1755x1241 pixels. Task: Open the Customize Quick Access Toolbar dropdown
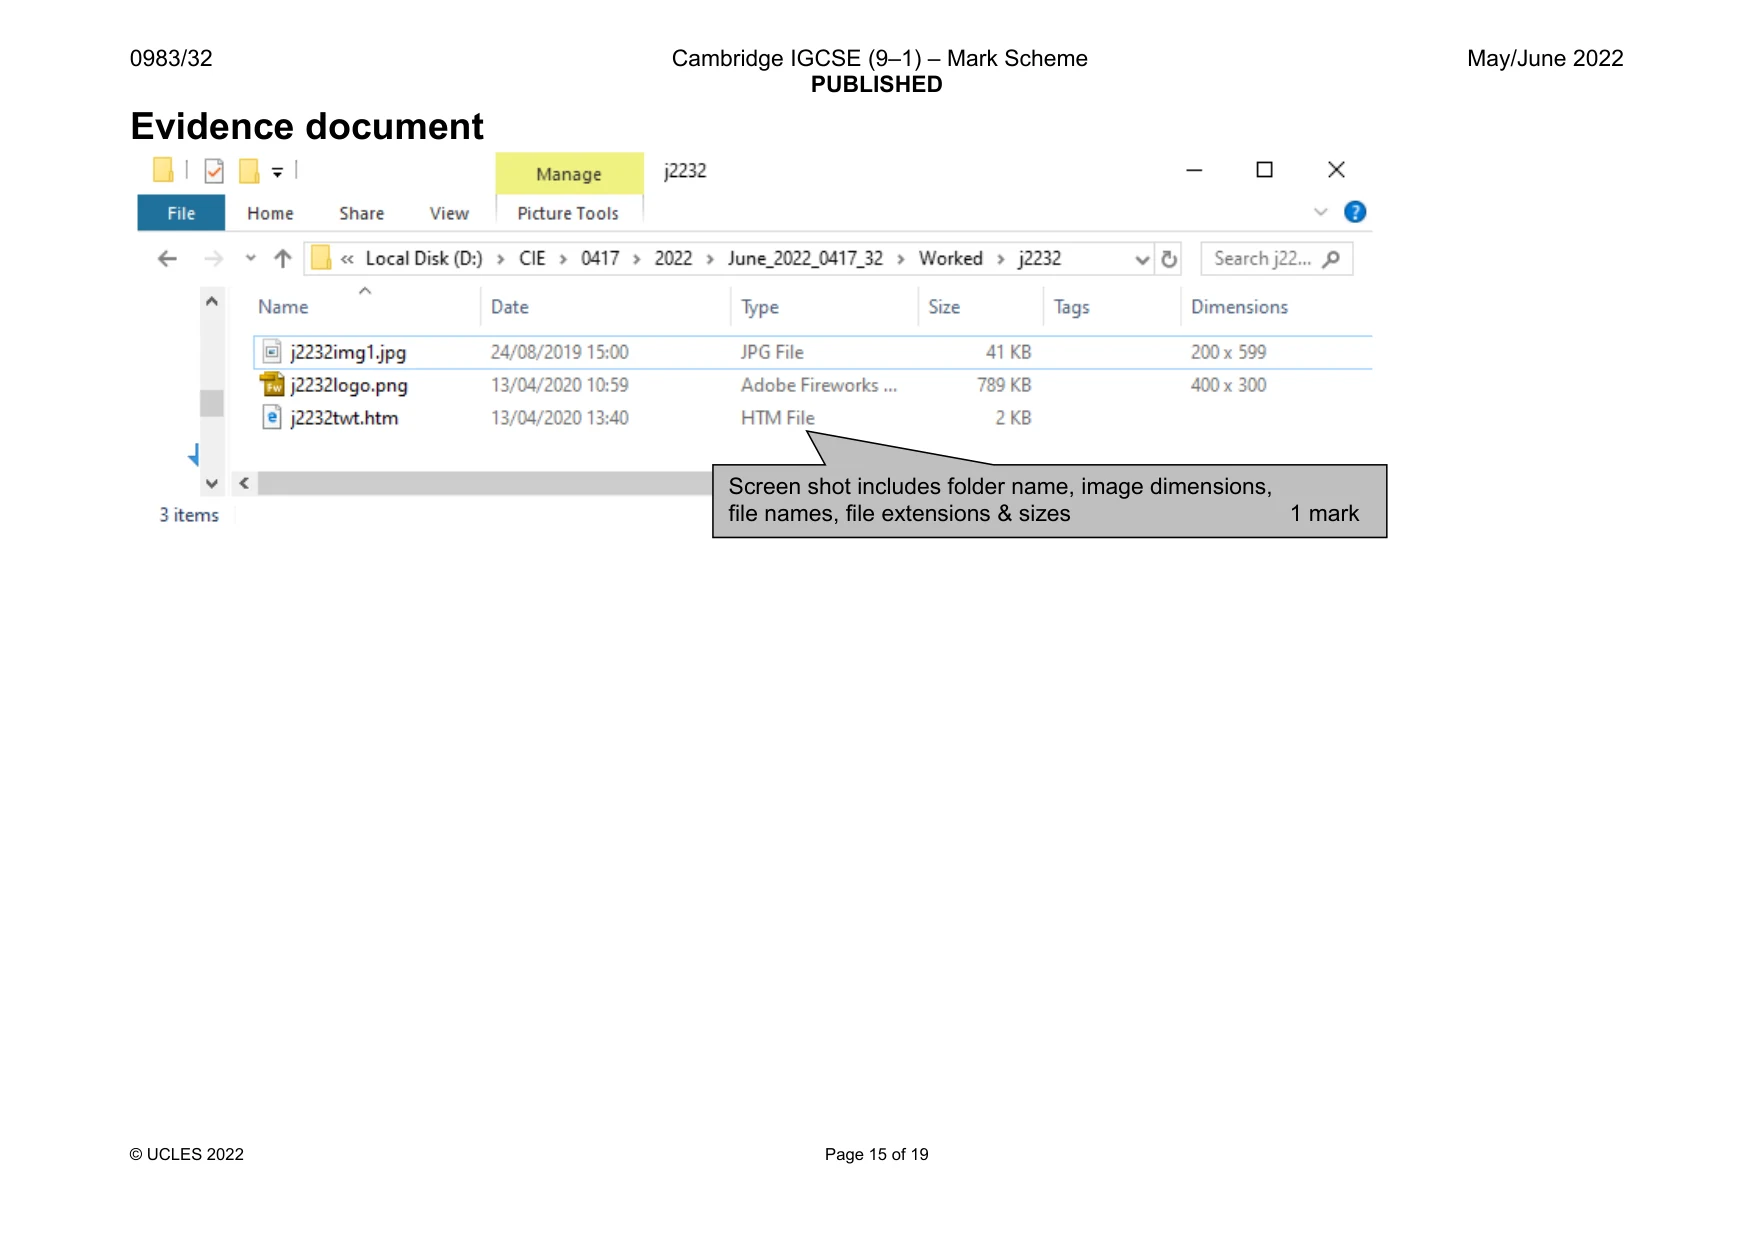coord(277,172)
